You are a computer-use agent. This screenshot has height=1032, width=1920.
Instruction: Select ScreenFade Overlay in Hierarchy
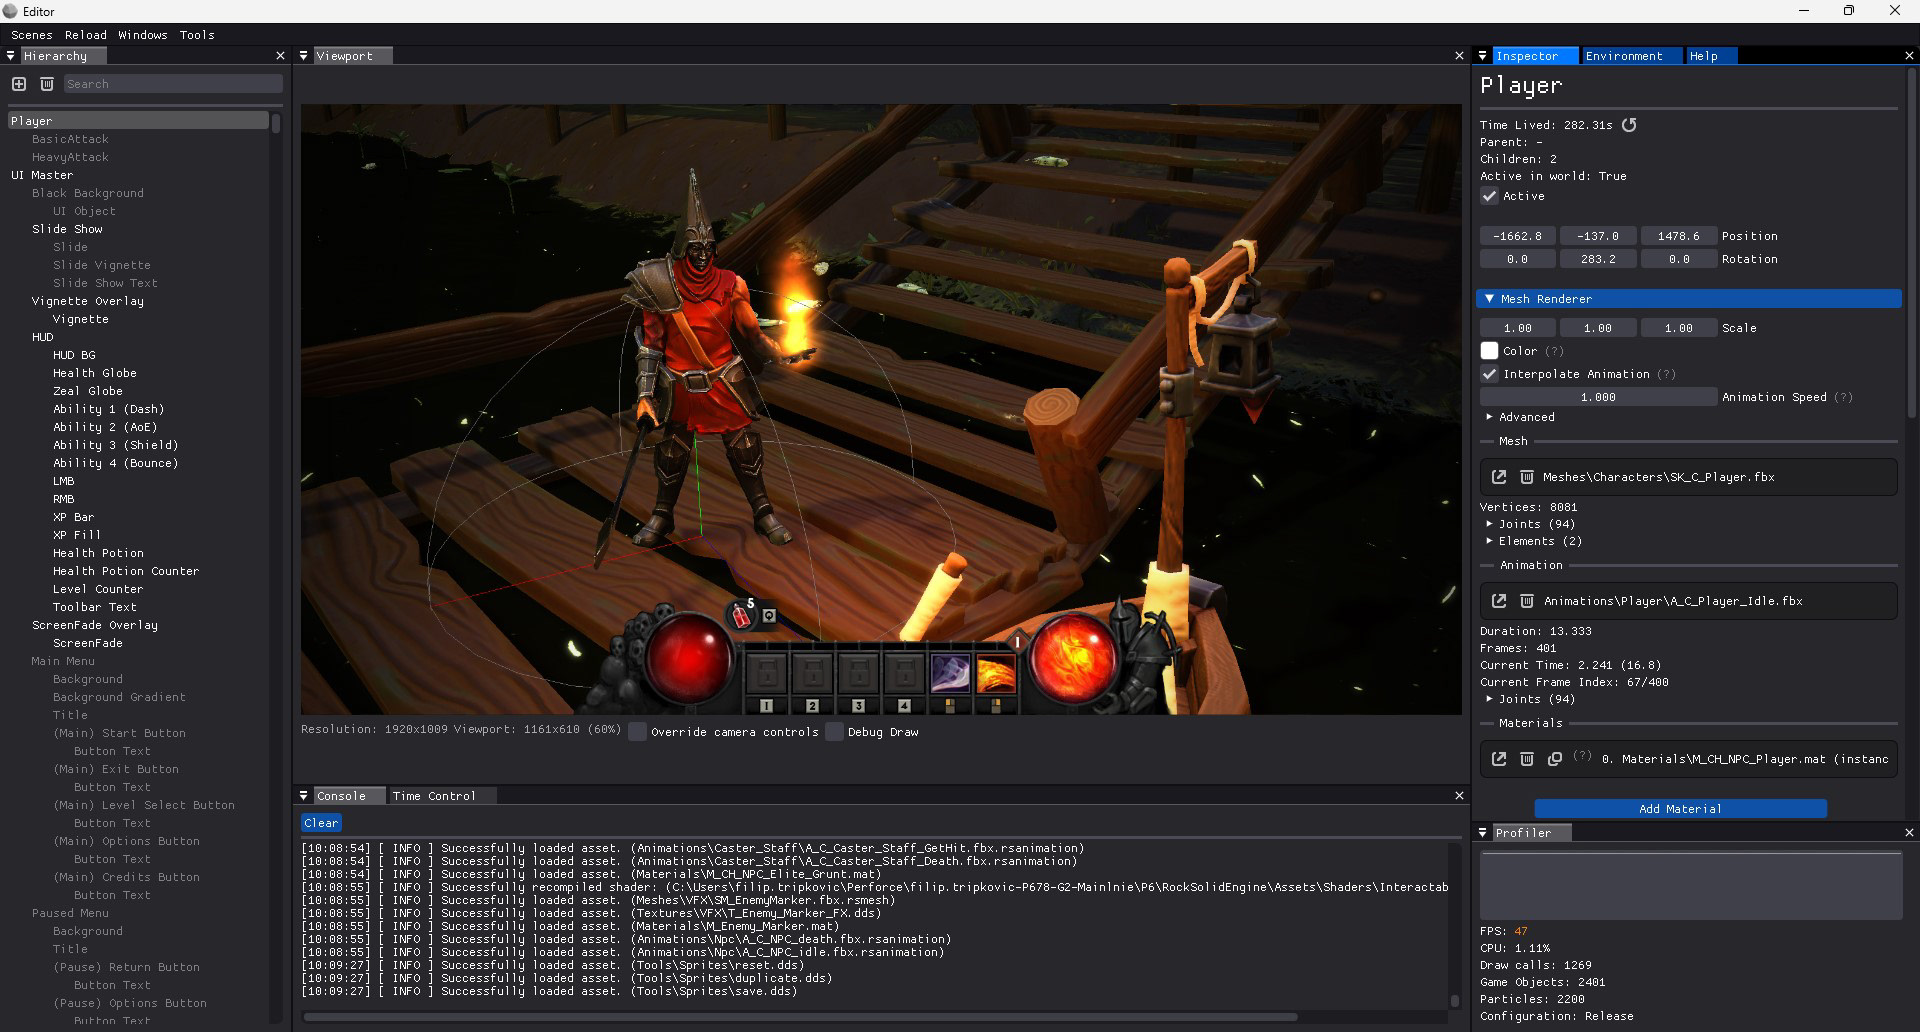pos(95,625)
